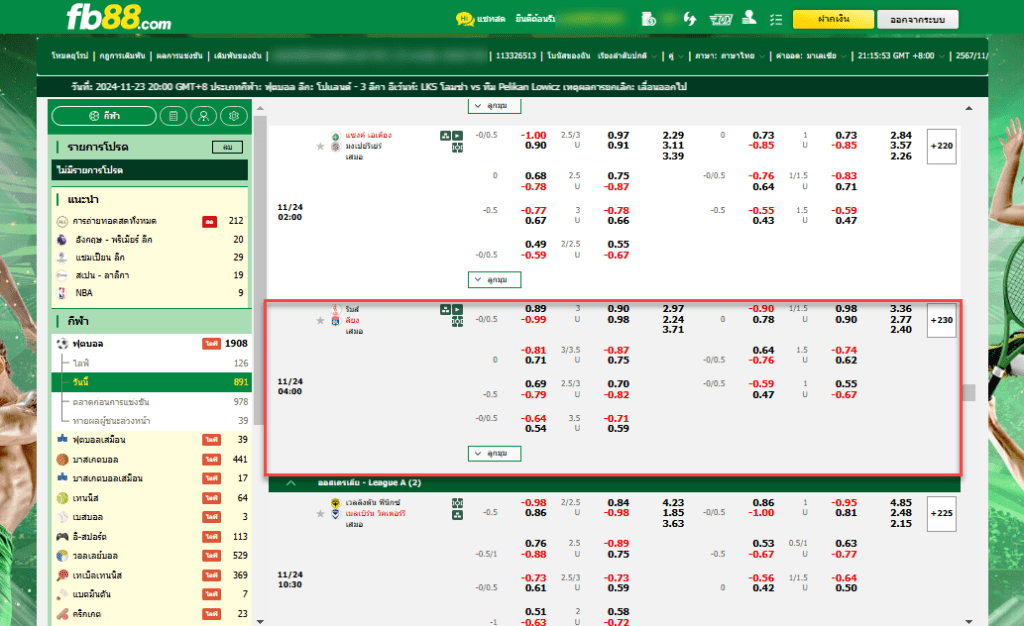Open the user profile icon in header
The height and width of the screenshot is (626, 1024).
point(750,18)
